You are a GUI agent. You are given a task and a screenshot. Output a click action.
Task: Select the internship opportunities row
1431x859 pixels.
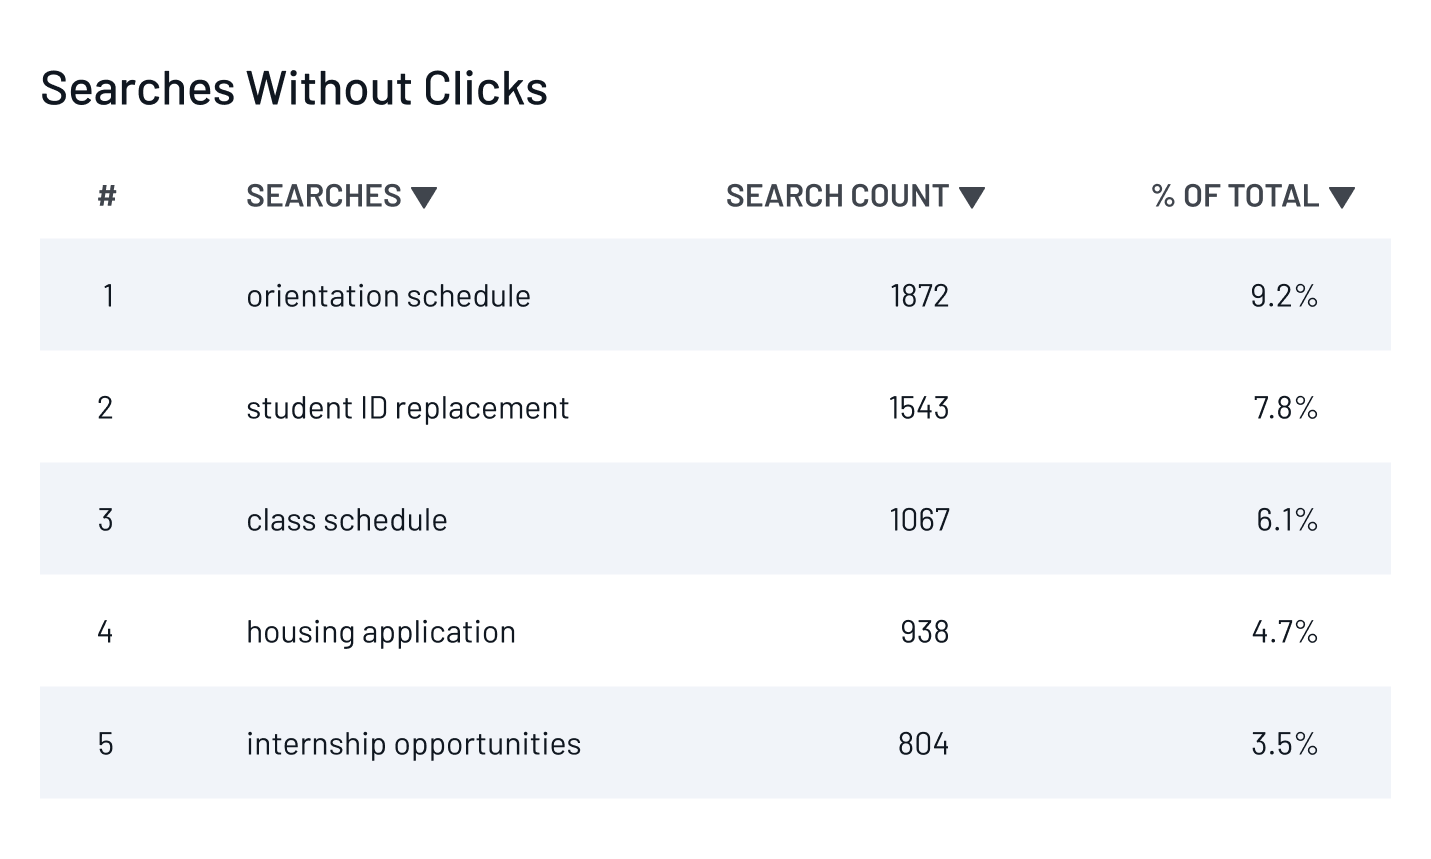point(413,743)
